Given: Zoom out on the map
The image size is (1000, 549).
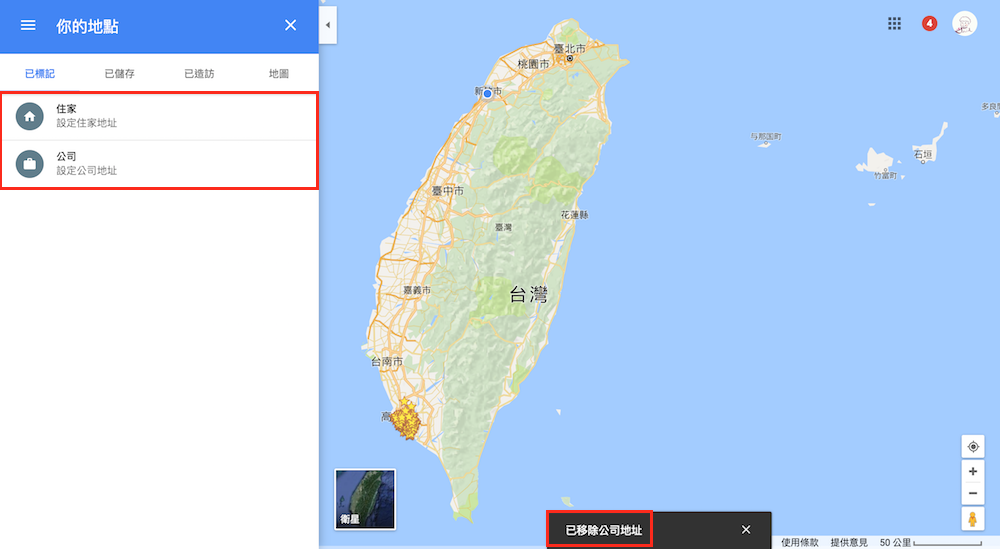Looking at the screenshot, I should 973,494.
